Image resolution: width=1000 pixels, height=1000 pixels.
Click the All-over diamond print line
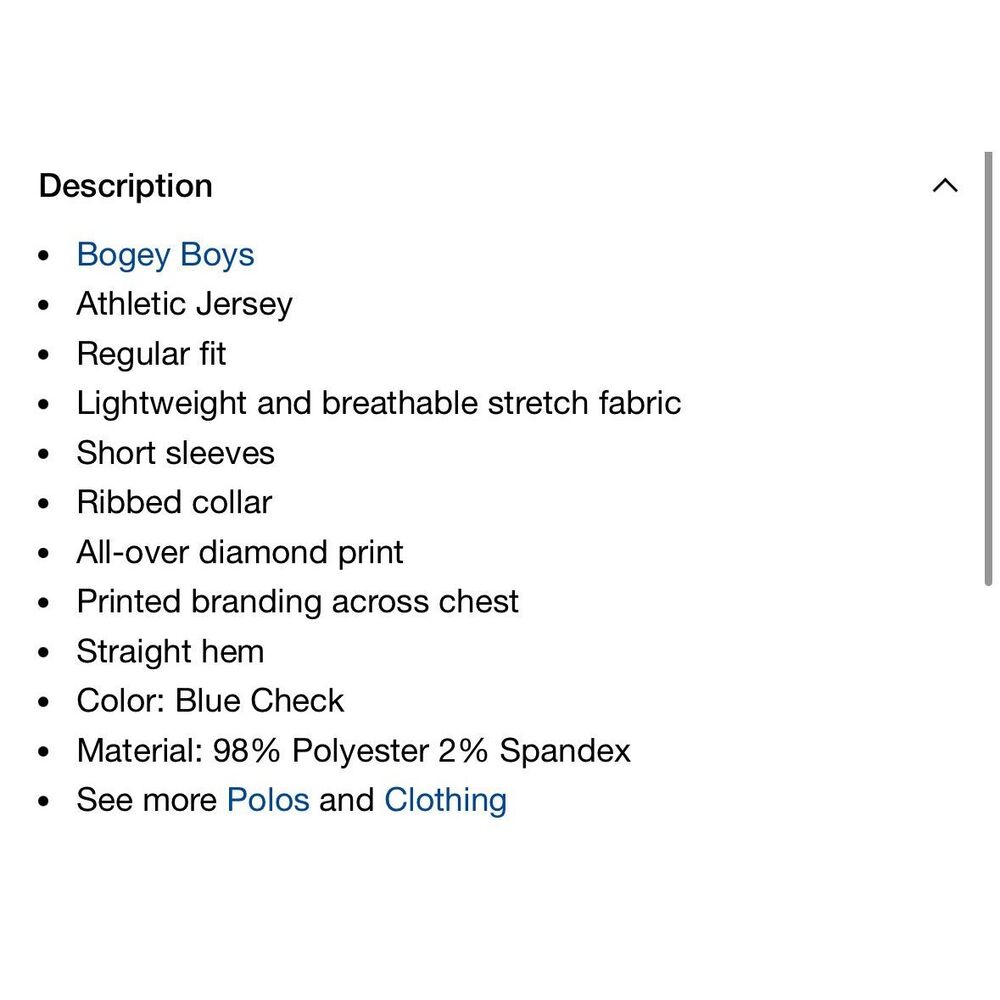[240, 552]
